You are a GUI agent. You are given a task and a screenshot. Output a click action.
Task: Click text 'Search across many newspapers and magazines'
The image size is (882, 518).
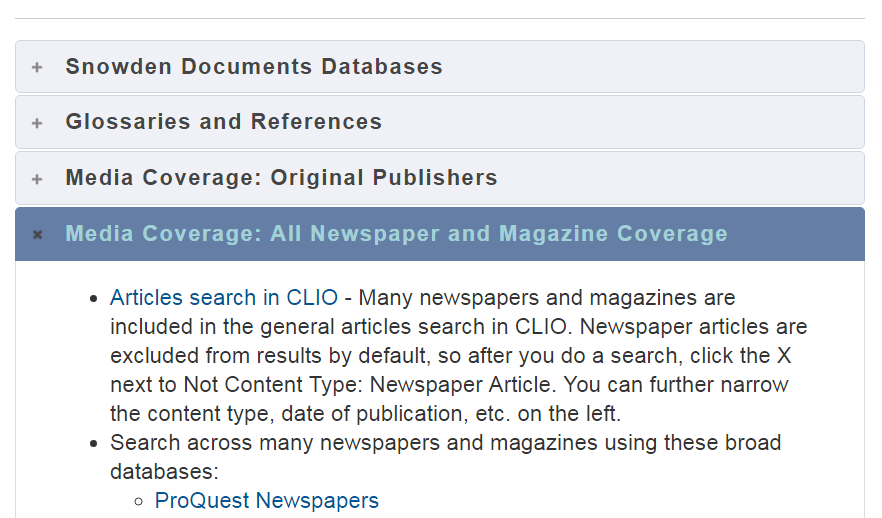click(354, 443)
